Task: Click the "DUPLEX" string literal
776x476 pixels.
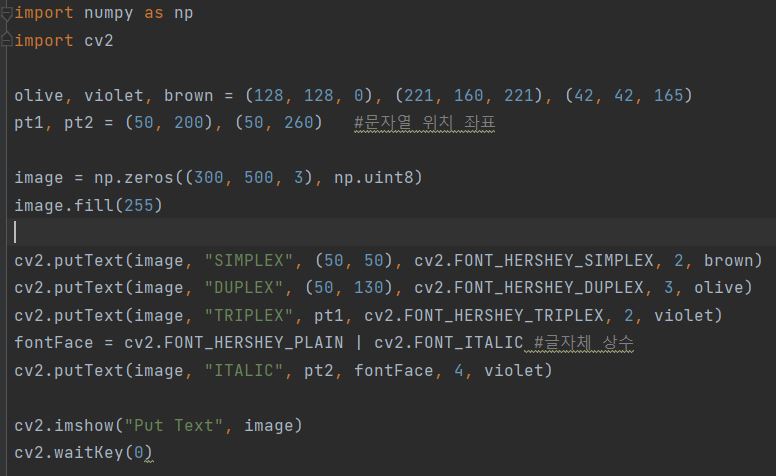Action: [243, 287]
